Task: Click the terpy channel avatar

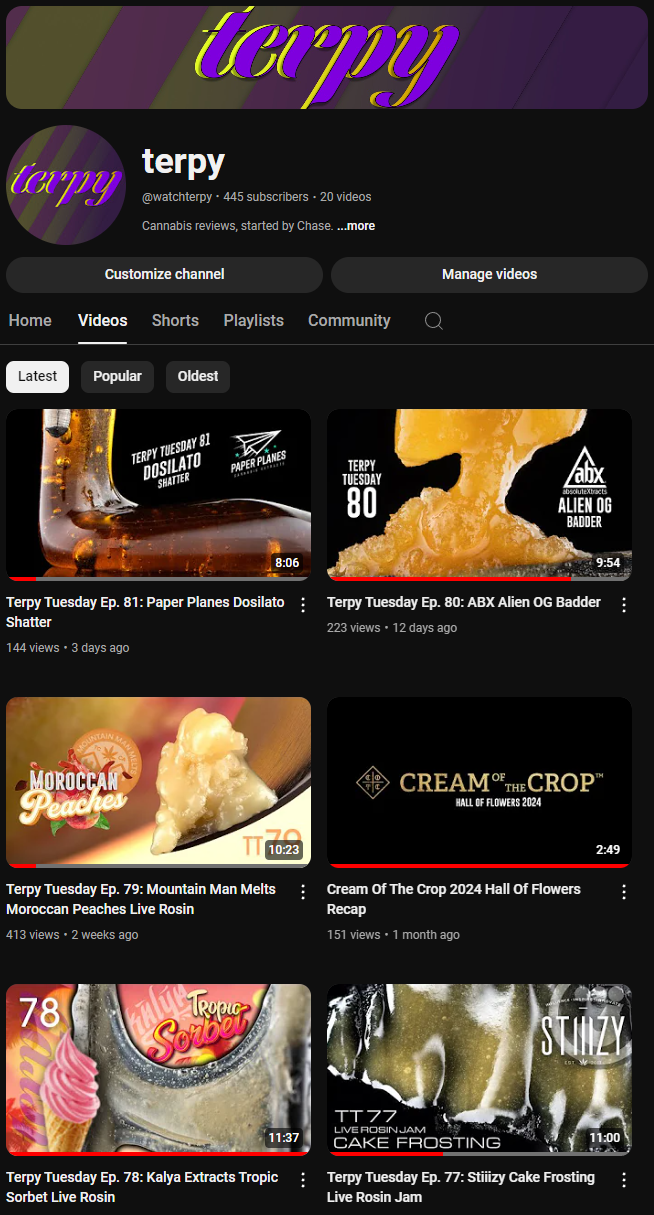Action: tap(66, 185)
